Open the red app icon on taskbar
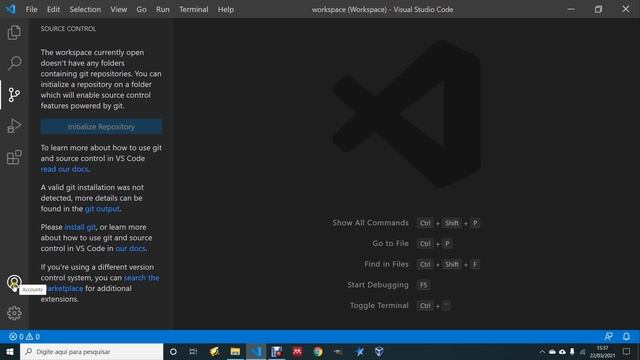This screenshot has height=360, width=640. pyautogui.click(x=297, y=351)
